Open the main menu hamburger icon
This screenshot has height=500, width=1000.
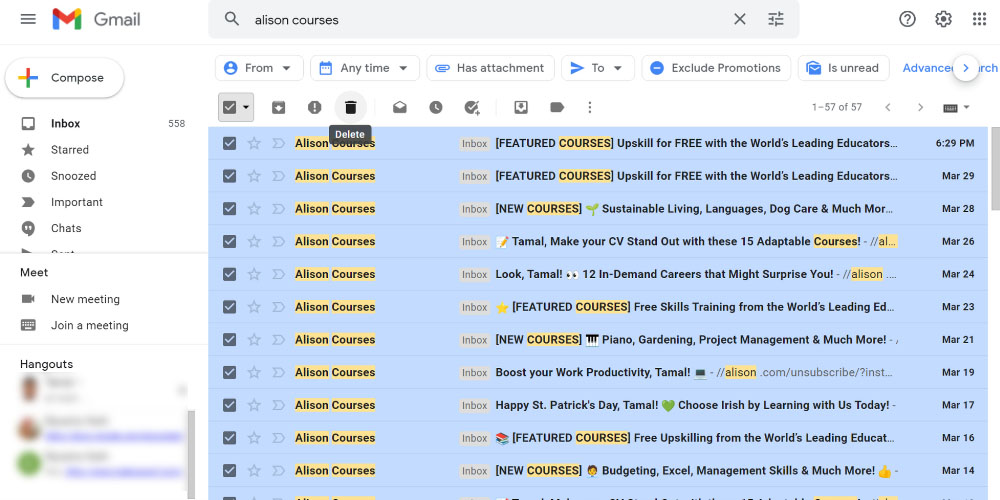(x=28, y=19)
